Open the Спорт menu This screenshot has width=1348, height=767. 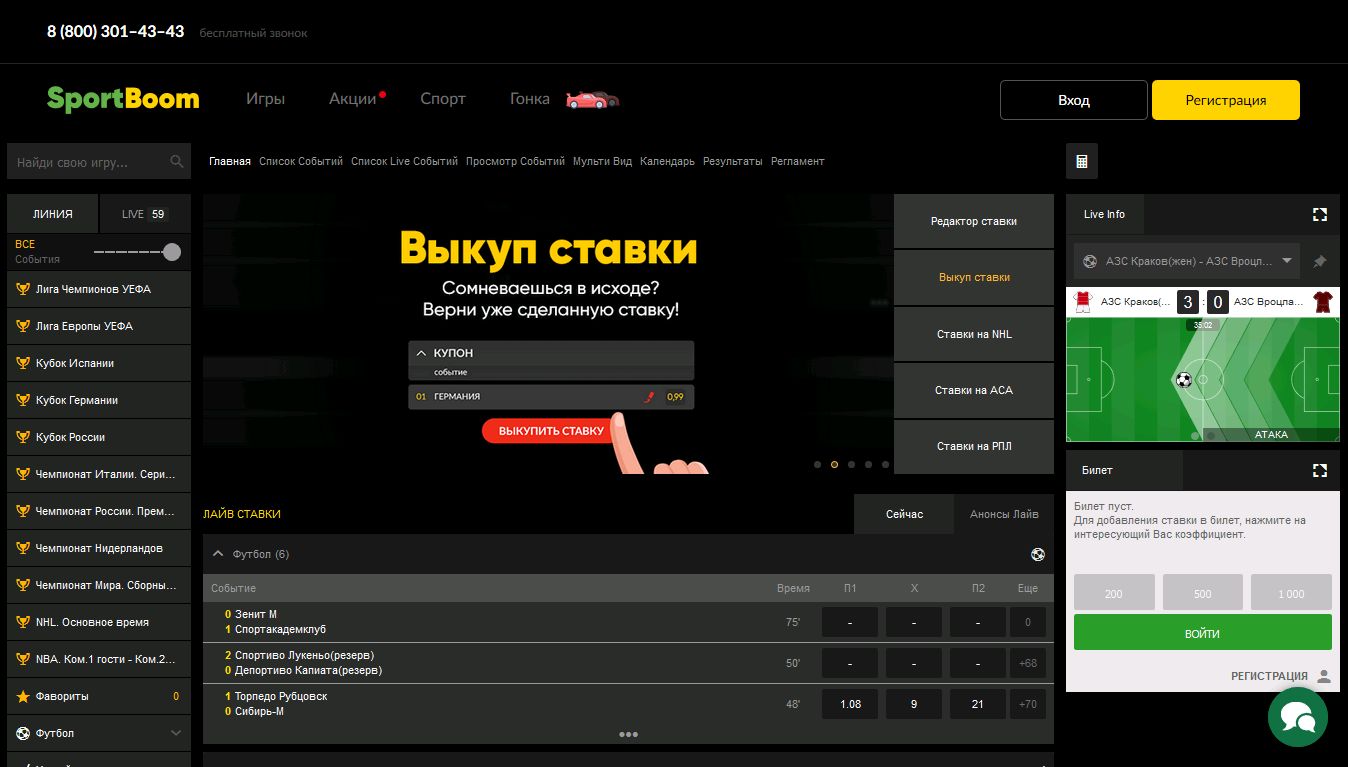tap(443, 99)
